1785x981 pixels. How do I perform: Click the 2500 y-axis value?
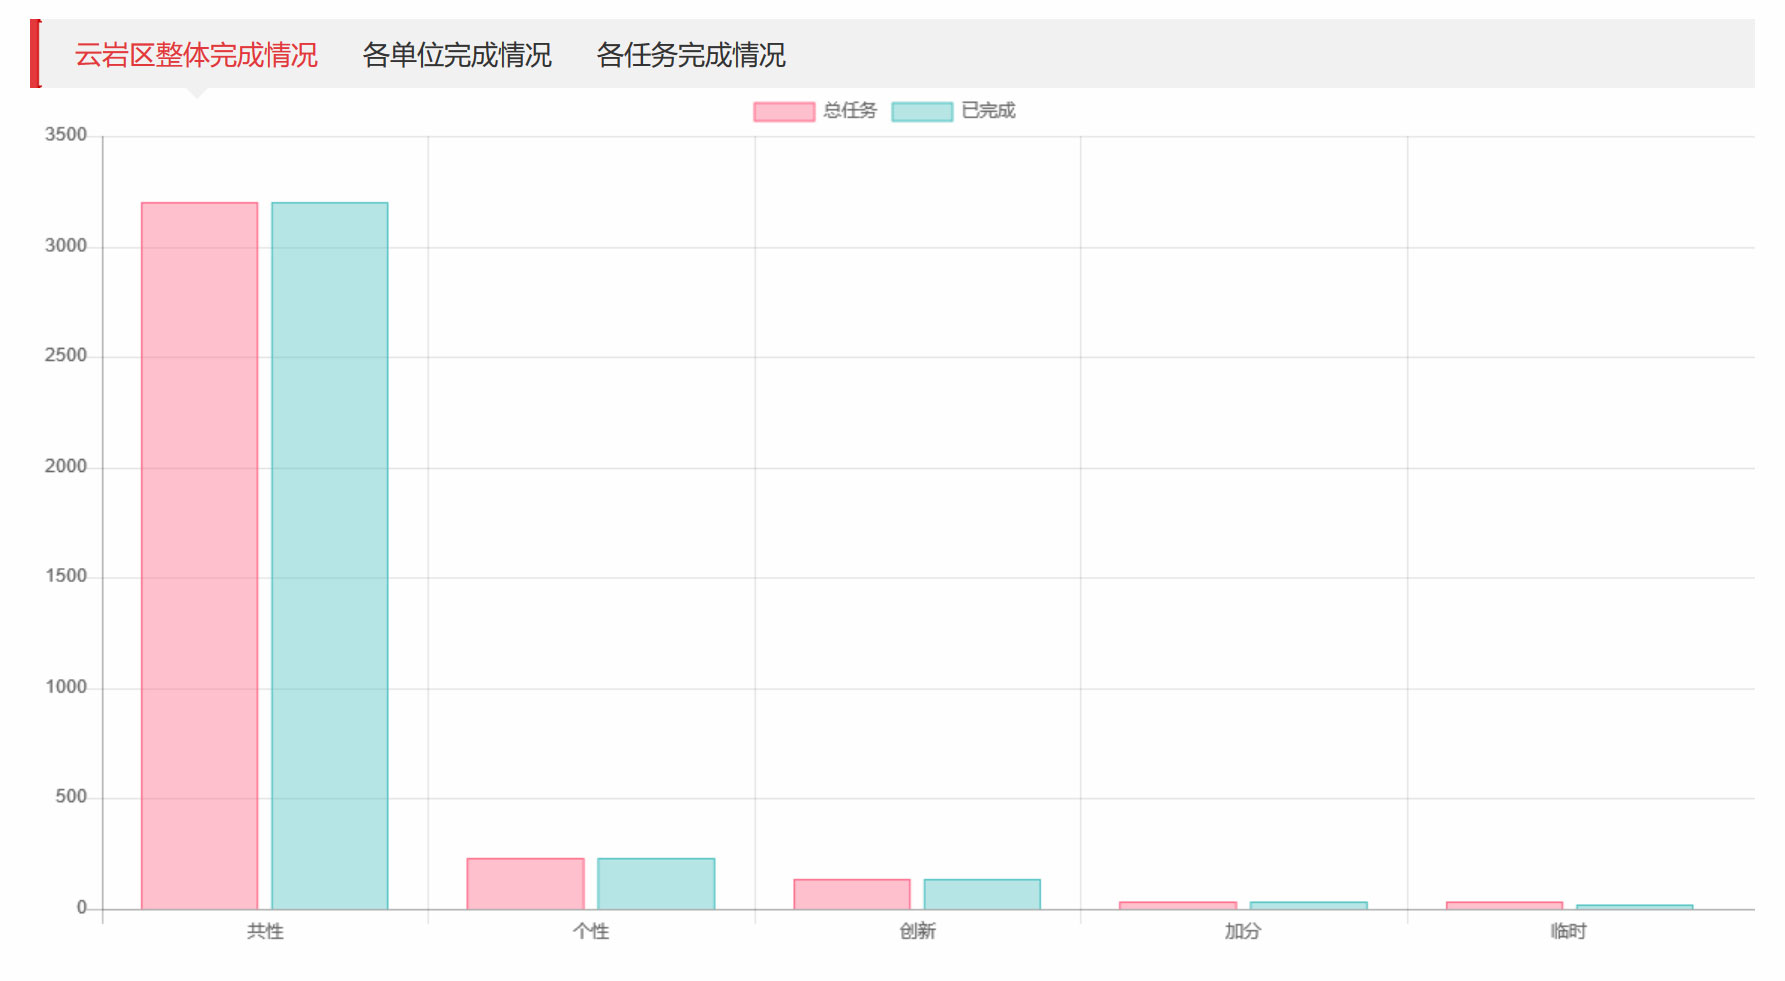[66, 356]
